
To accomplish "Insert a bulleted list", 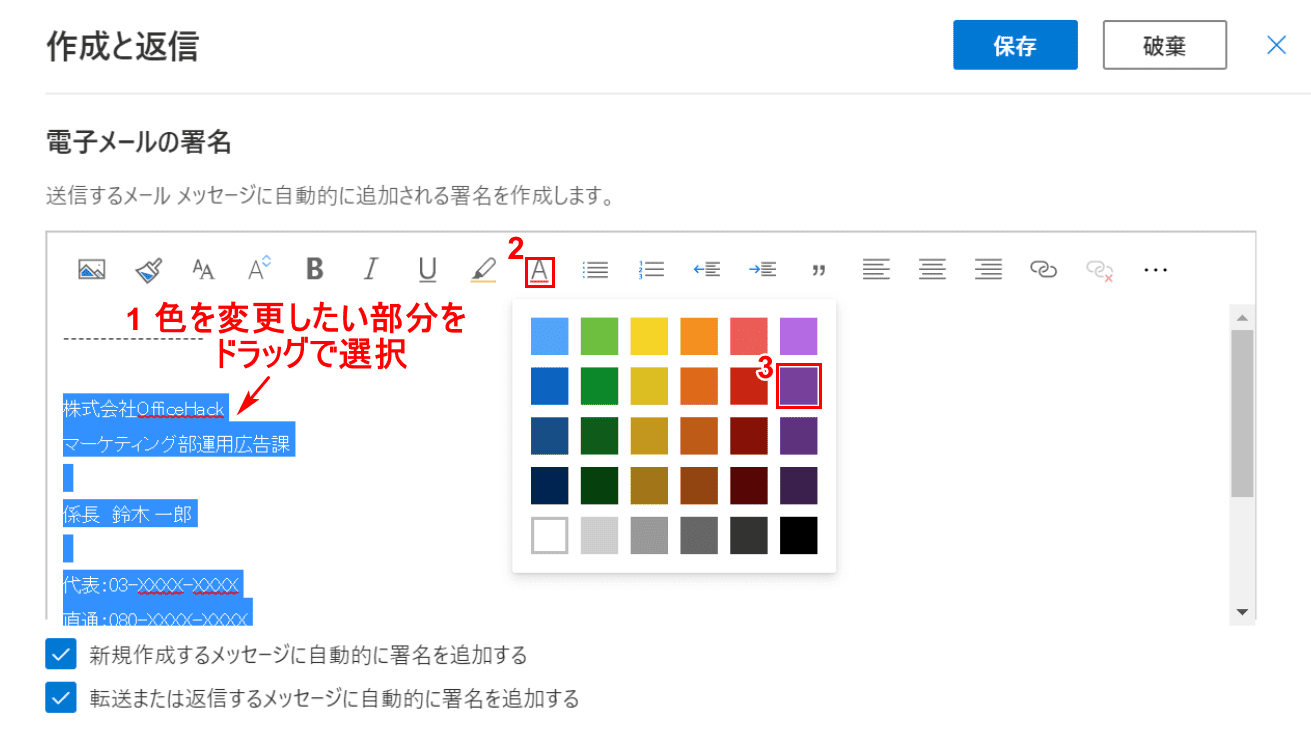I will [596, 269].
